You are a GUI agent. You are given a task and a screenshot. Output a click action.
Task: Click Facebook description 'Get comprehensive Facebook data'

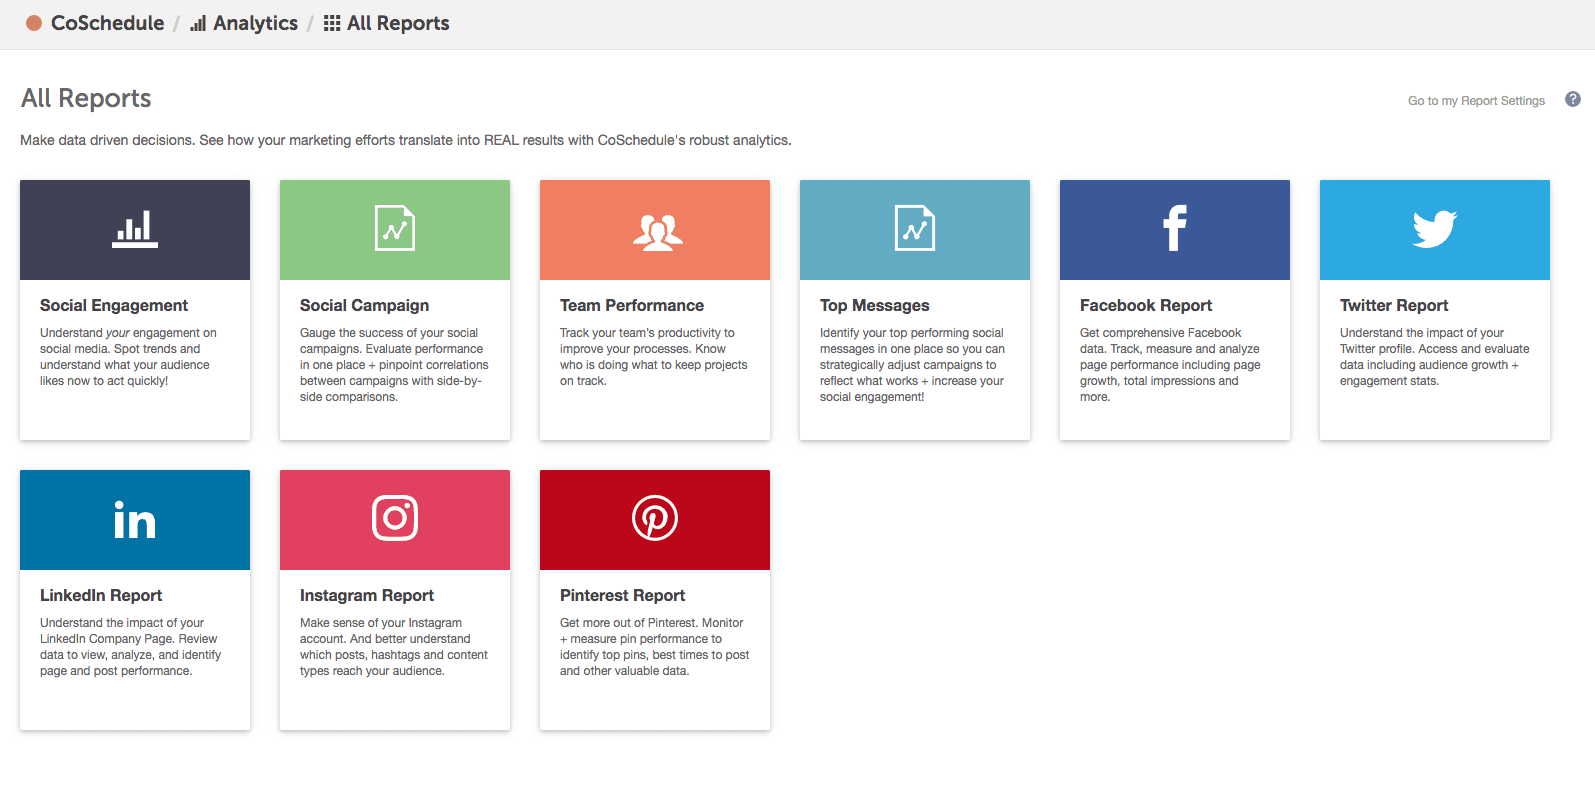[x=1170, y=365]
